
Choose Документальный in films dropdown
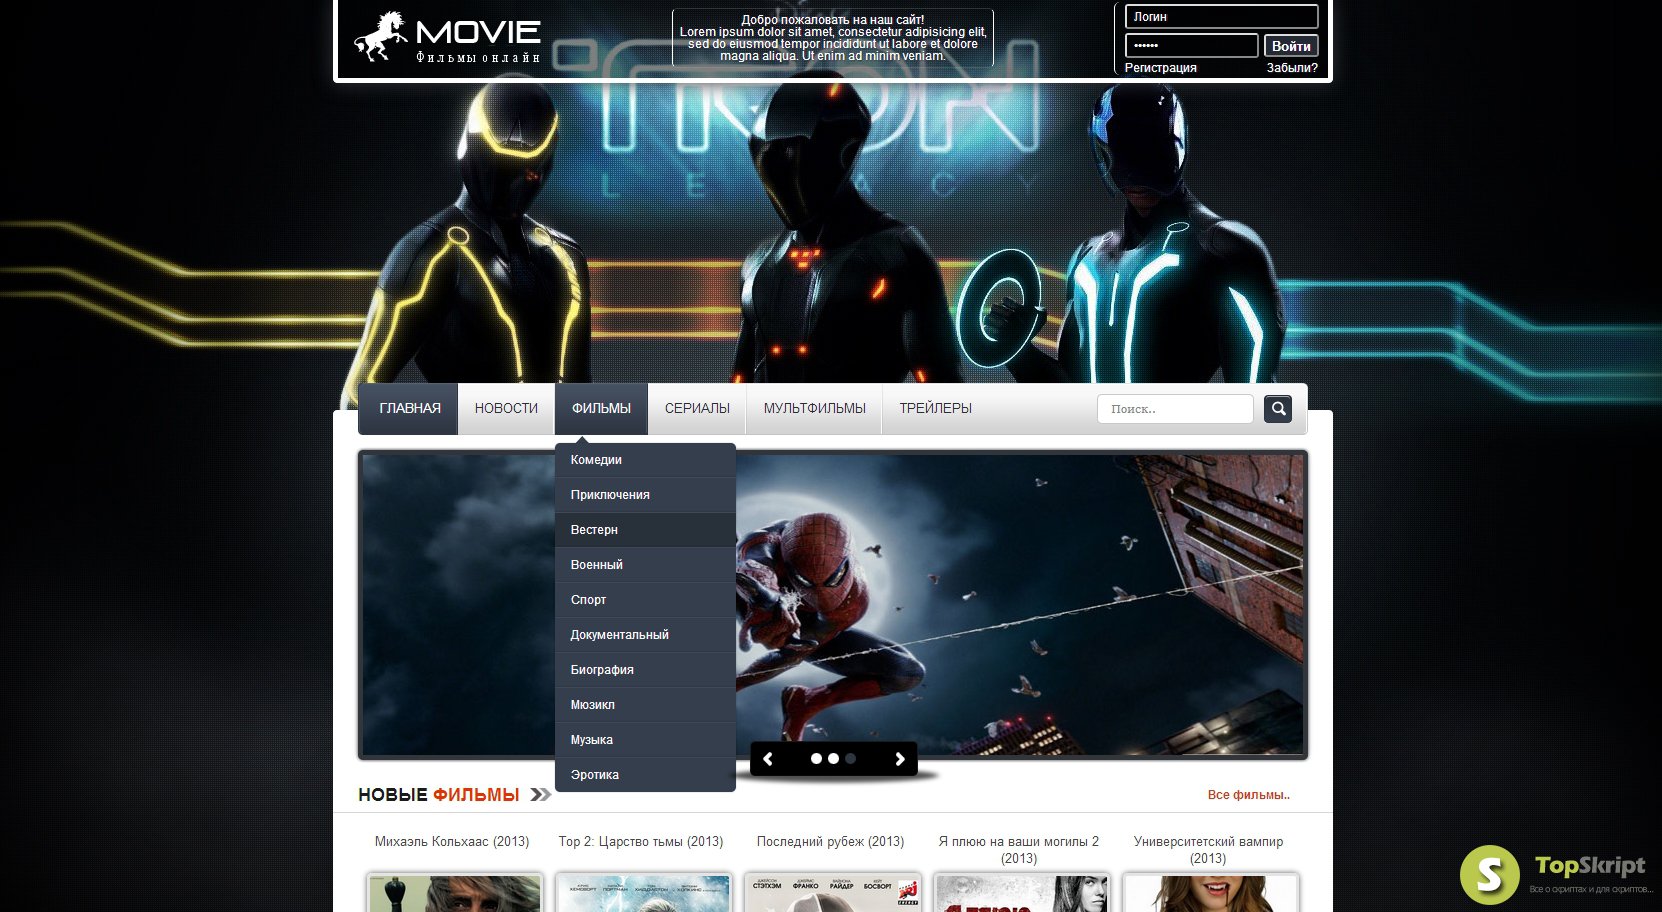(x=645, y=635)
